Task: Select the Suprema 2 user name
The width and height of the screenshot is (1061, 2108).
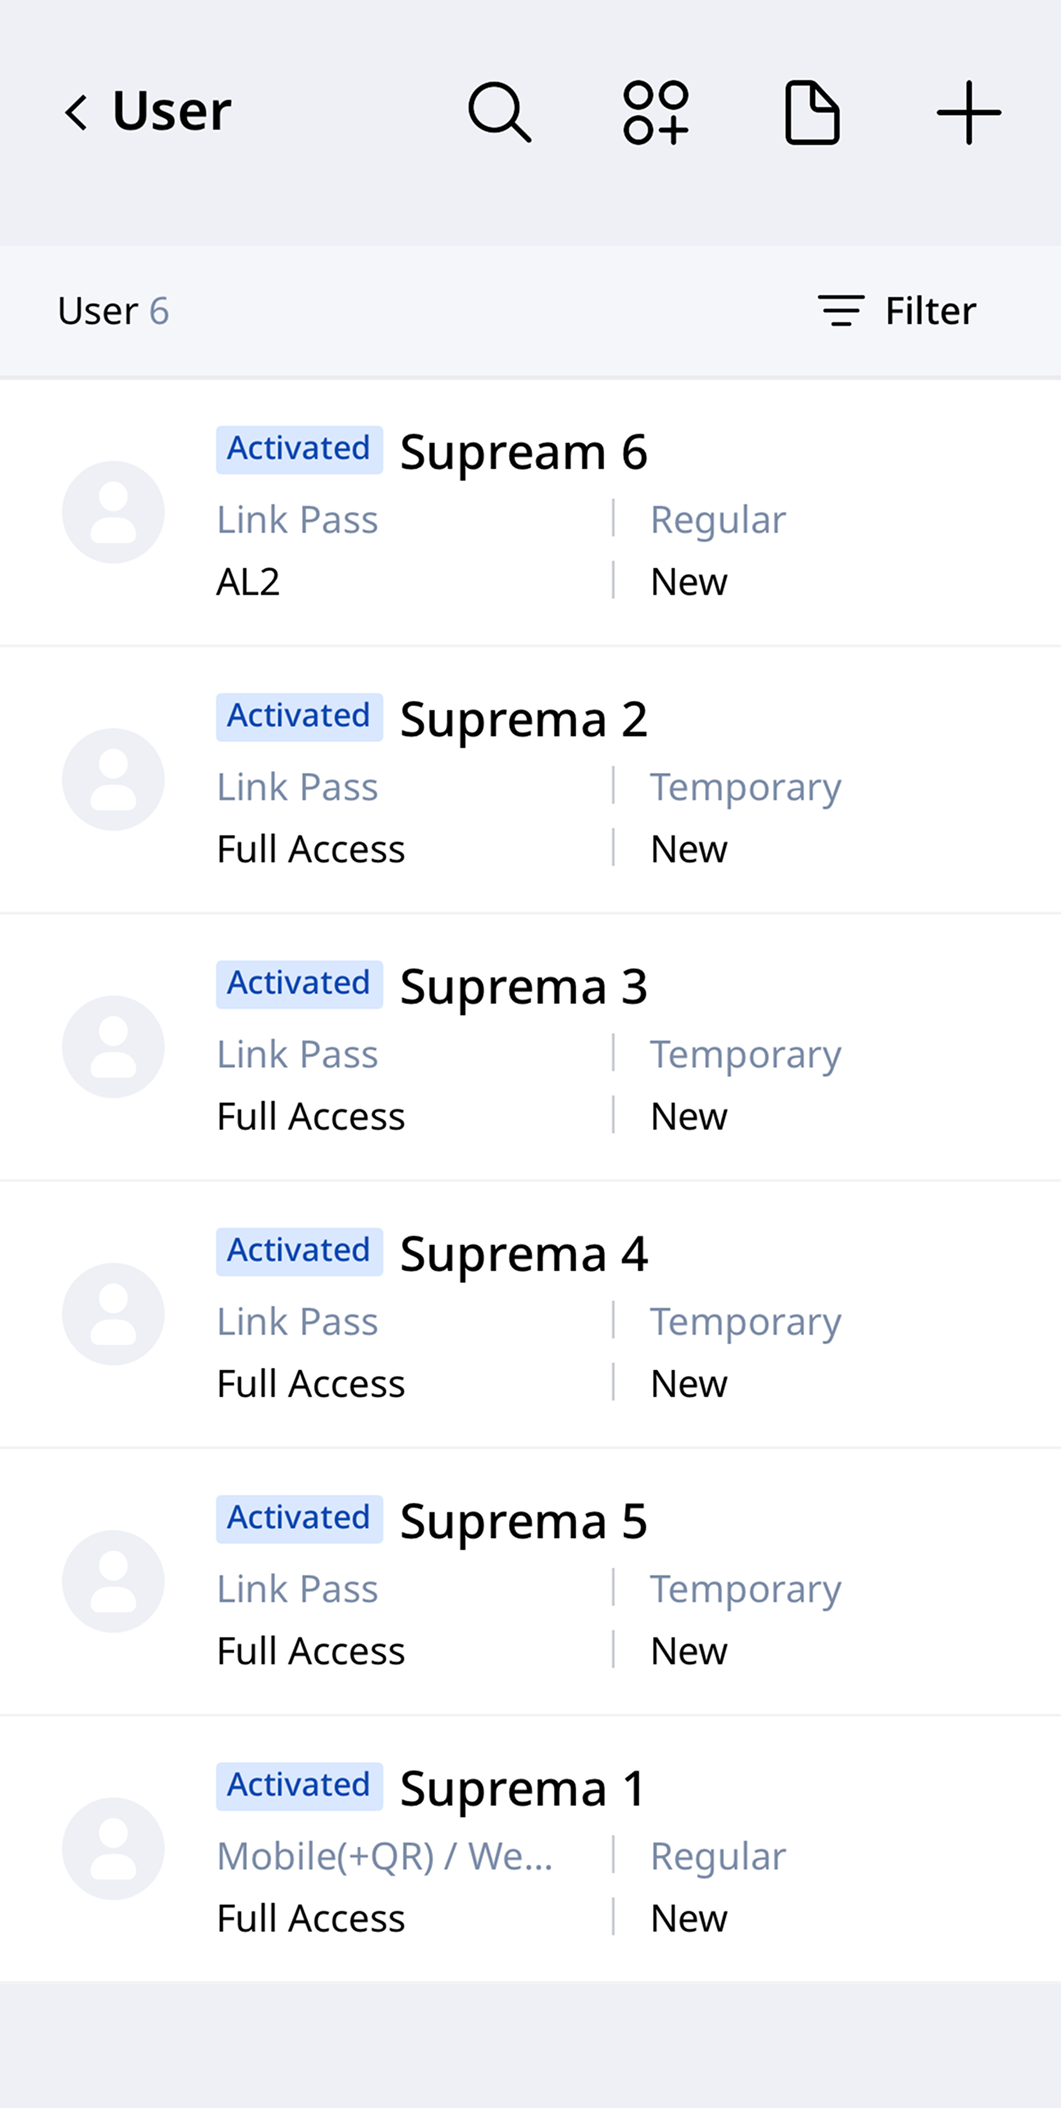Action: 524,720
